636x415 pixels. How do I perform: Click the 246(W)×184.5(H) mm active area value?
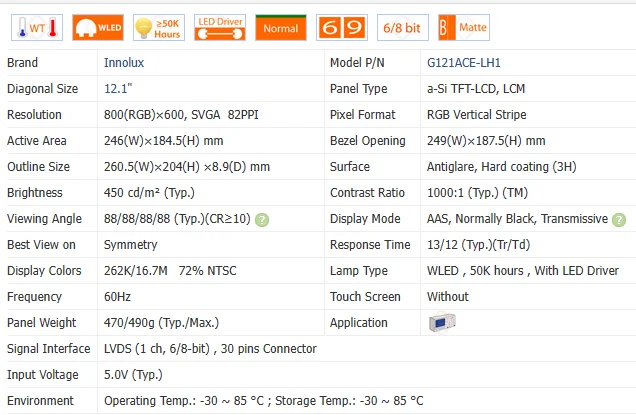tap(163, 141)
